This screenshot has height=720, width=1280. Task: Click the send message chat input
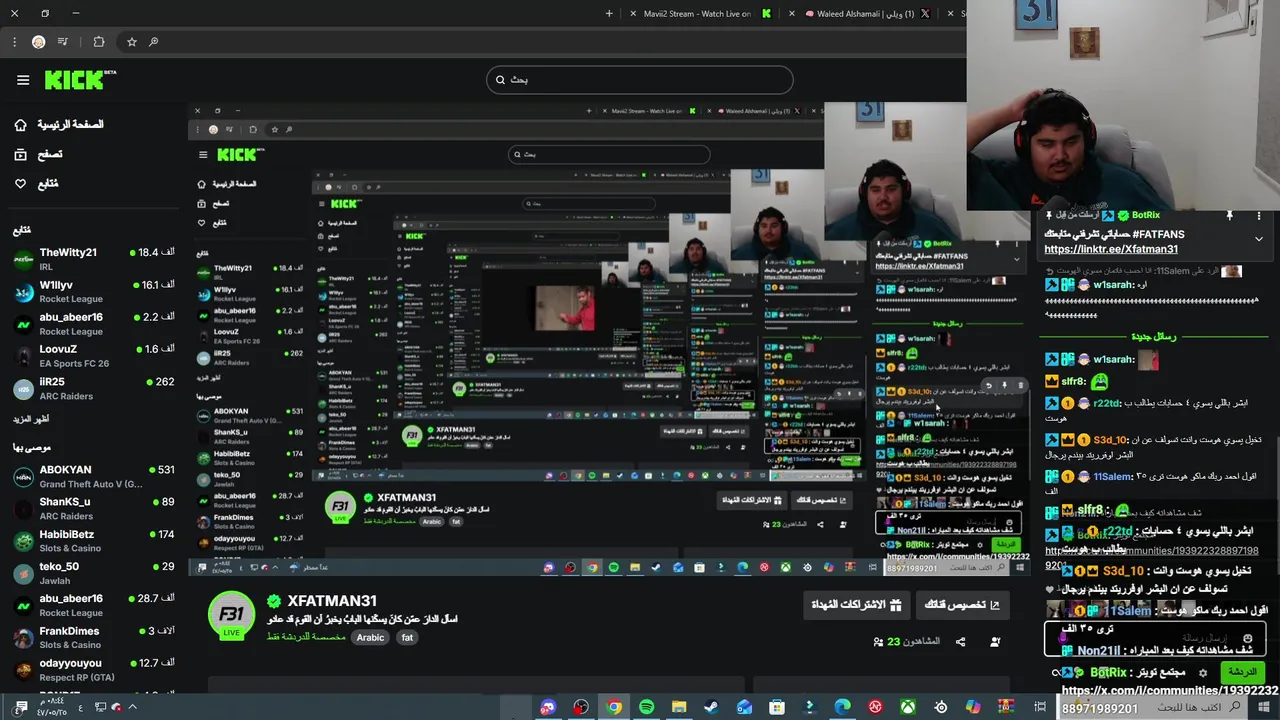click(1155, 638)
